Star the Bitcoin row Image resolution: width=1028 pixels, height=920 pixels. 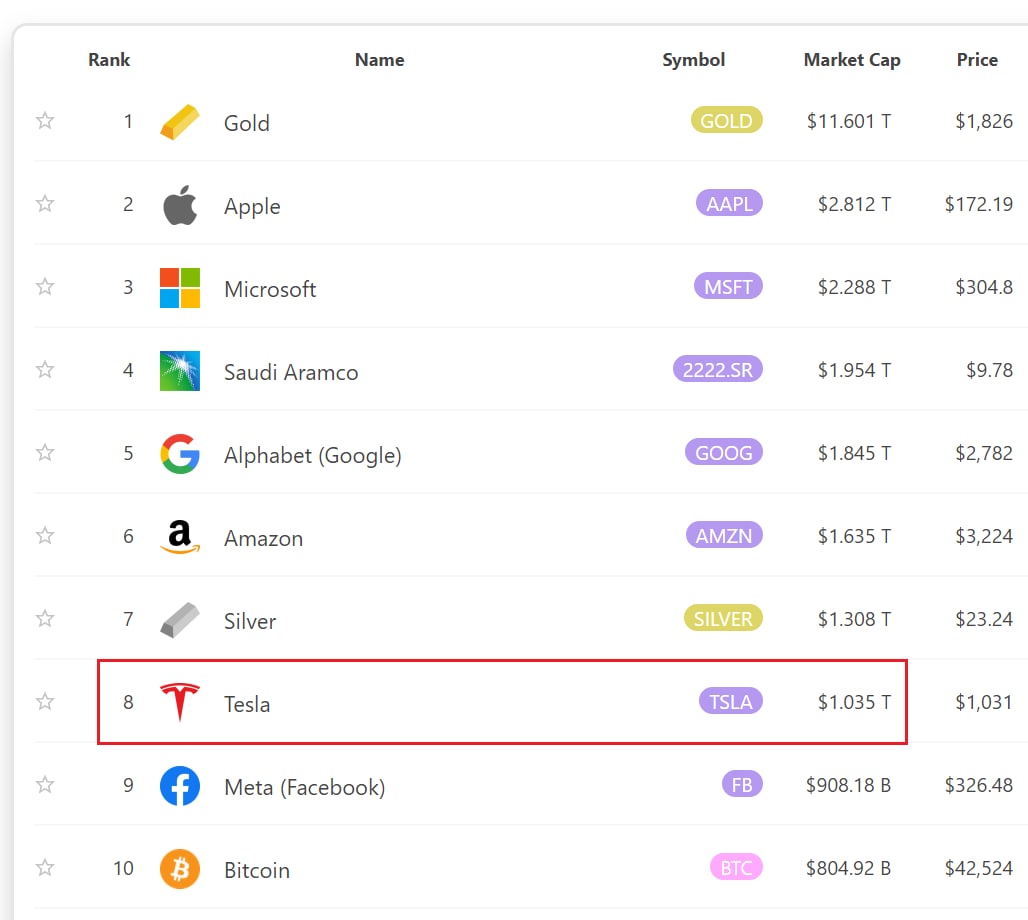click(45, 868)
